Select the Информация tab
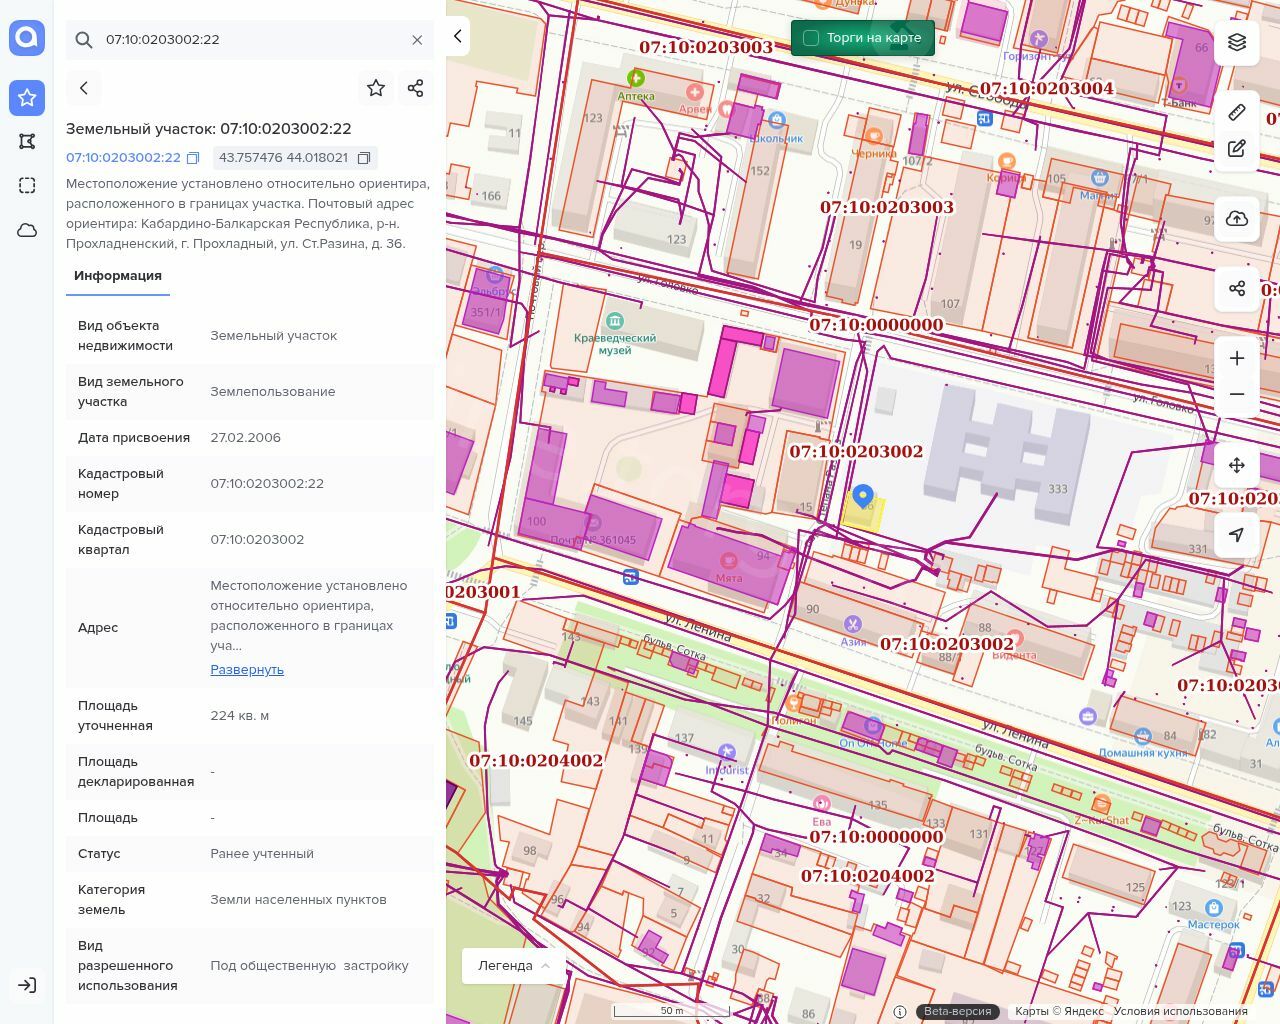The width and height of the screenshot is (1280, 1024). click(x=118, y=276)
